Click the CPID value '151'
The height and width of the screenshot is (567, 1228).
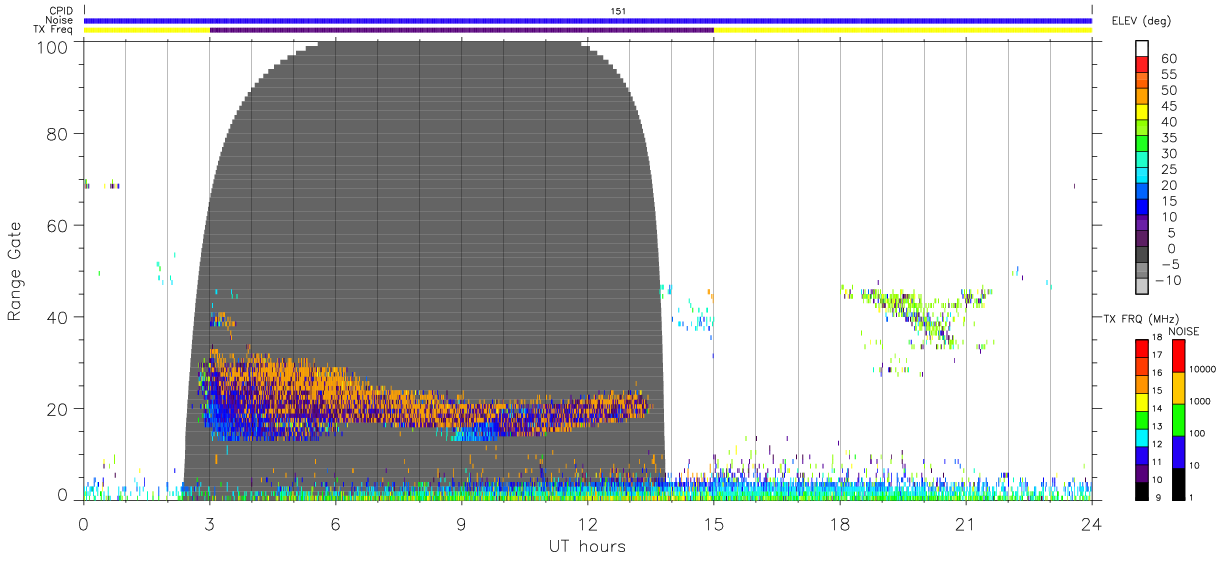(618, 11)
